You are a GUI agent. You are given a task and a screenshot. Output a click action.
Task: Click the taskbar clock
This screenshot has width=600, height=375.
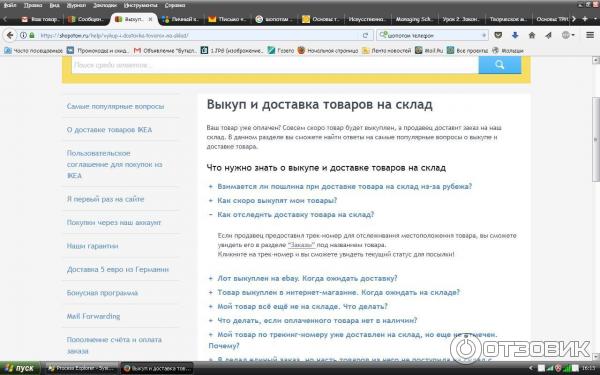(589, 368)
